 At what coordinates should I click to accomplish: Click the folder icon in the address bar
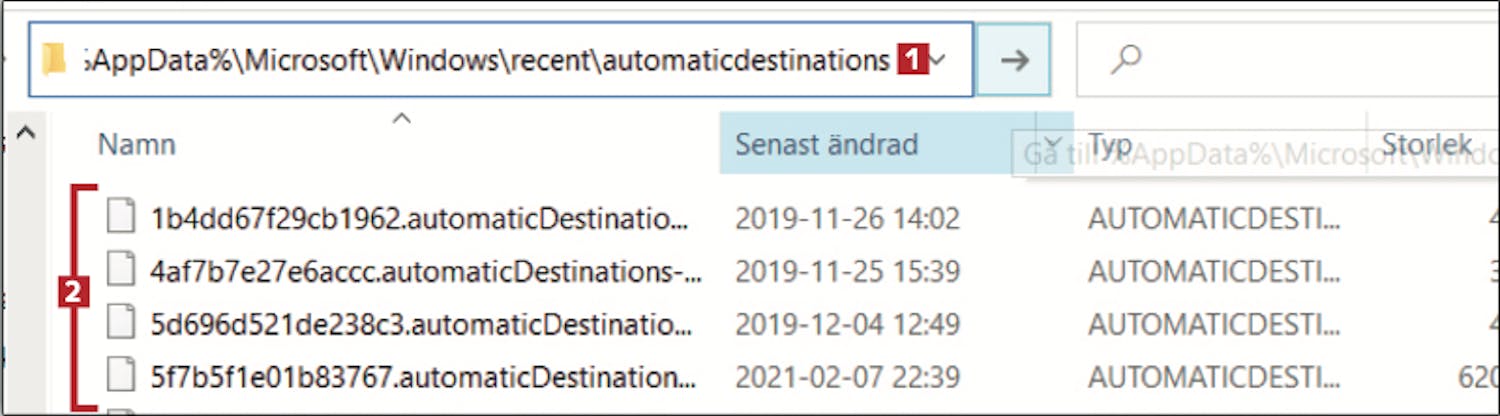click(x=54, y=61)
